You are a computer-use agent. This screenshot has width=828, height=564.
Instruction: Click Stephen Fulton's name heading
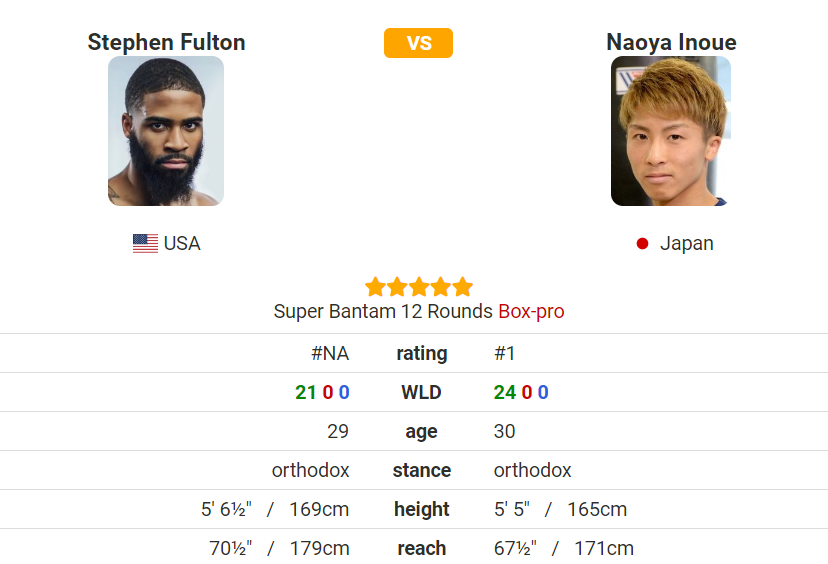[x=166, y=42]
